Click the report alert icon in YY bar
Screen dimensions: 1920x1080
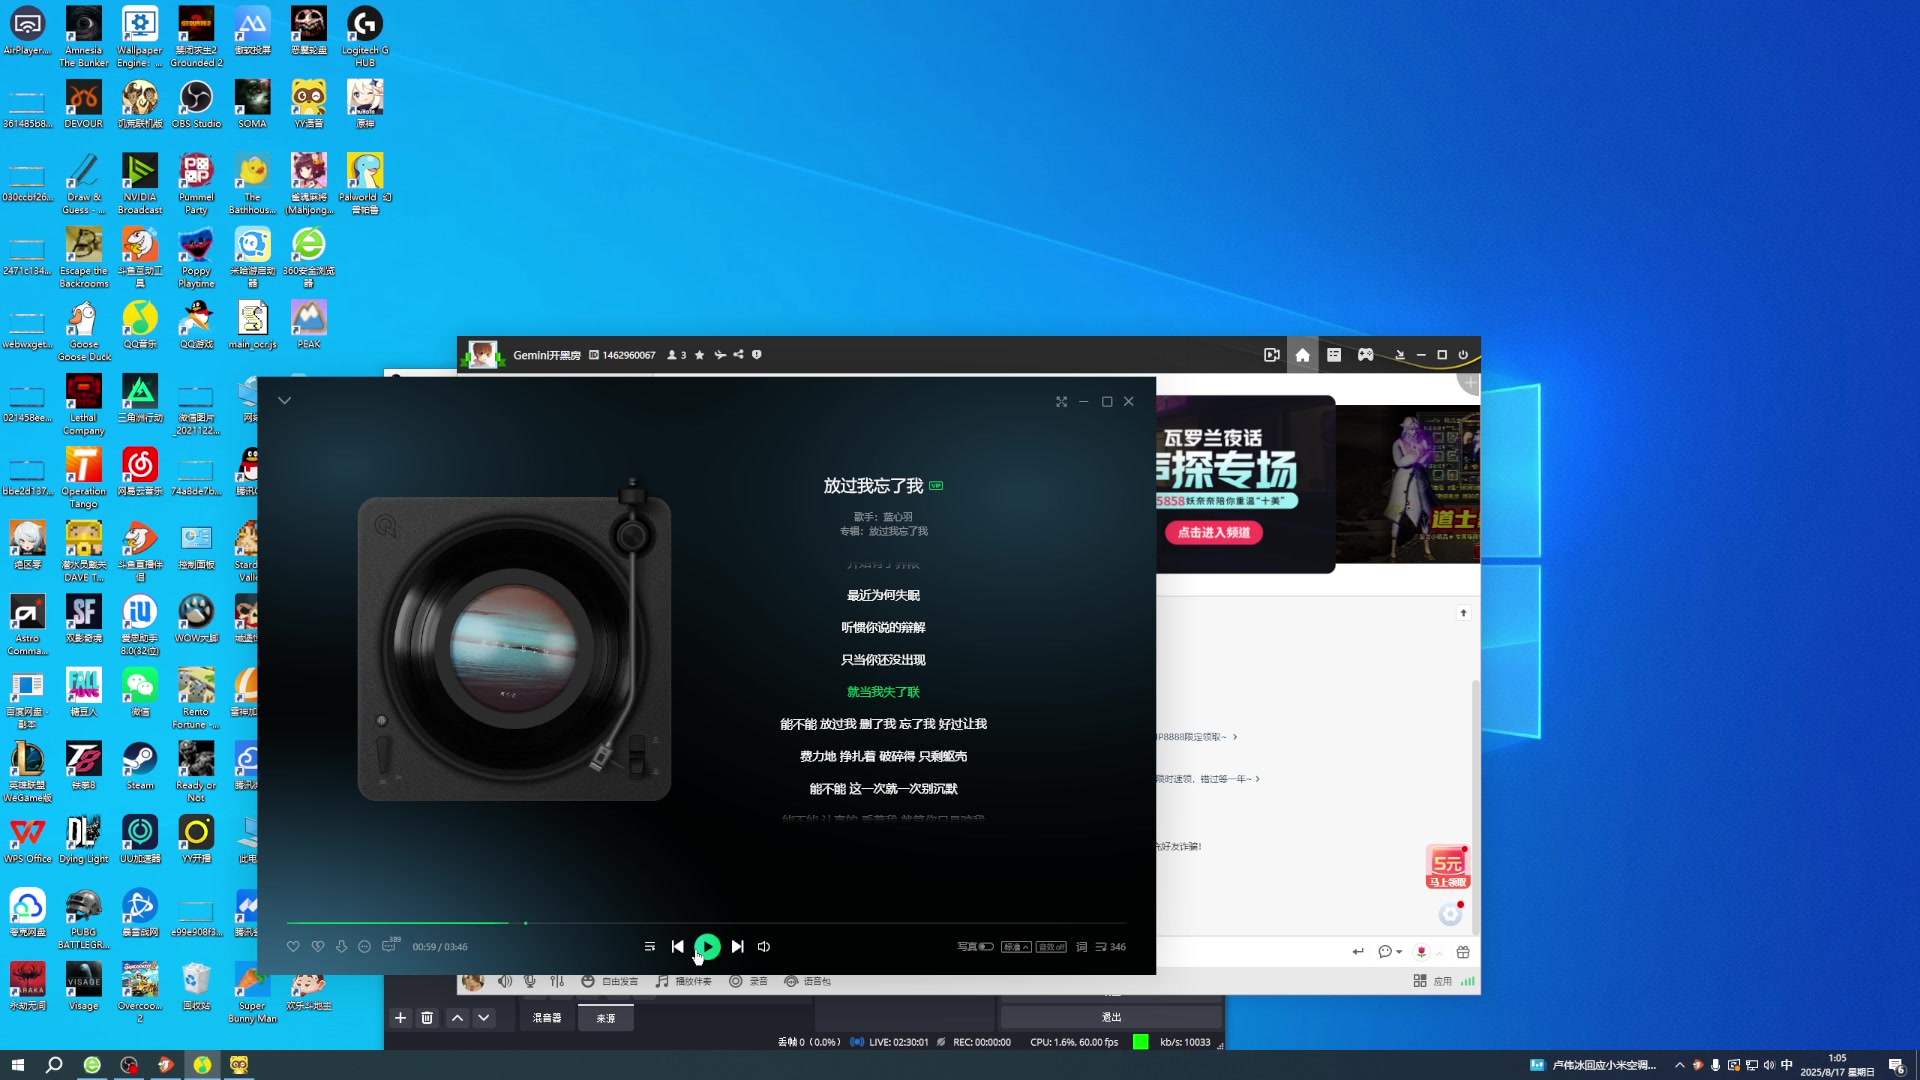[757, 354]
